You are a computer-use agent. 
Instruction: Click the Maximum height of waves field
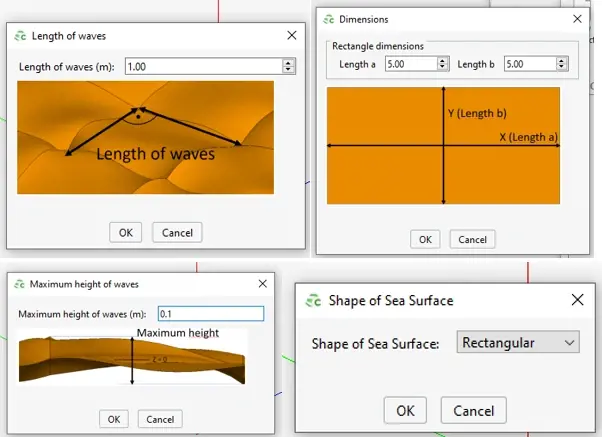tap(210, 314)
